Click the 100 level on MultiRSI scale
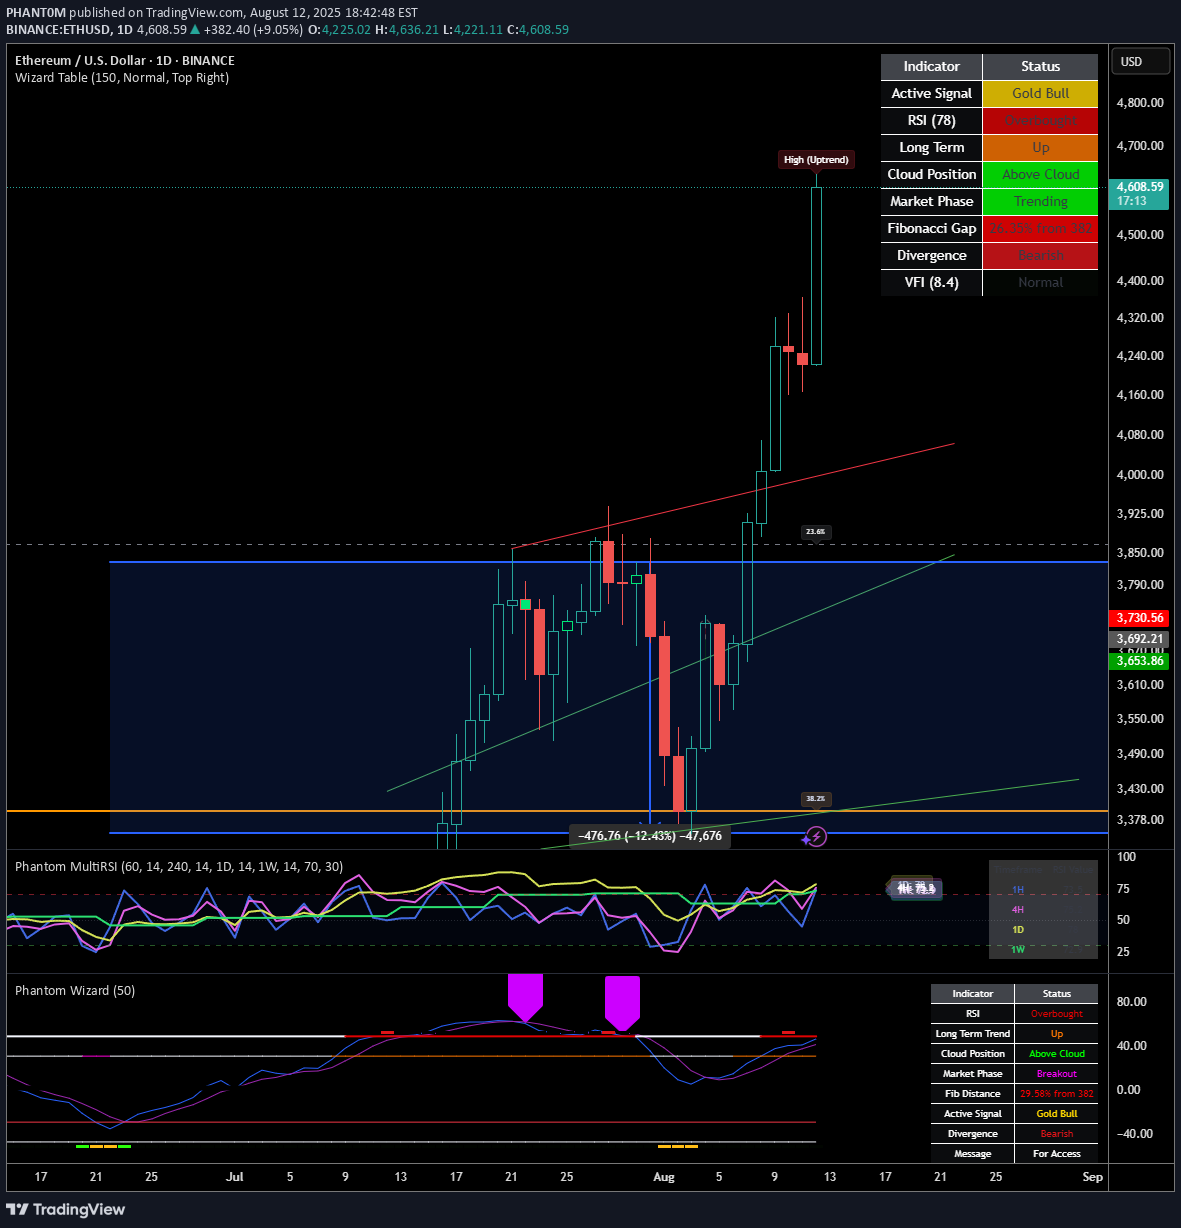The image size is (1181, 1228). tap(1126, 856)
